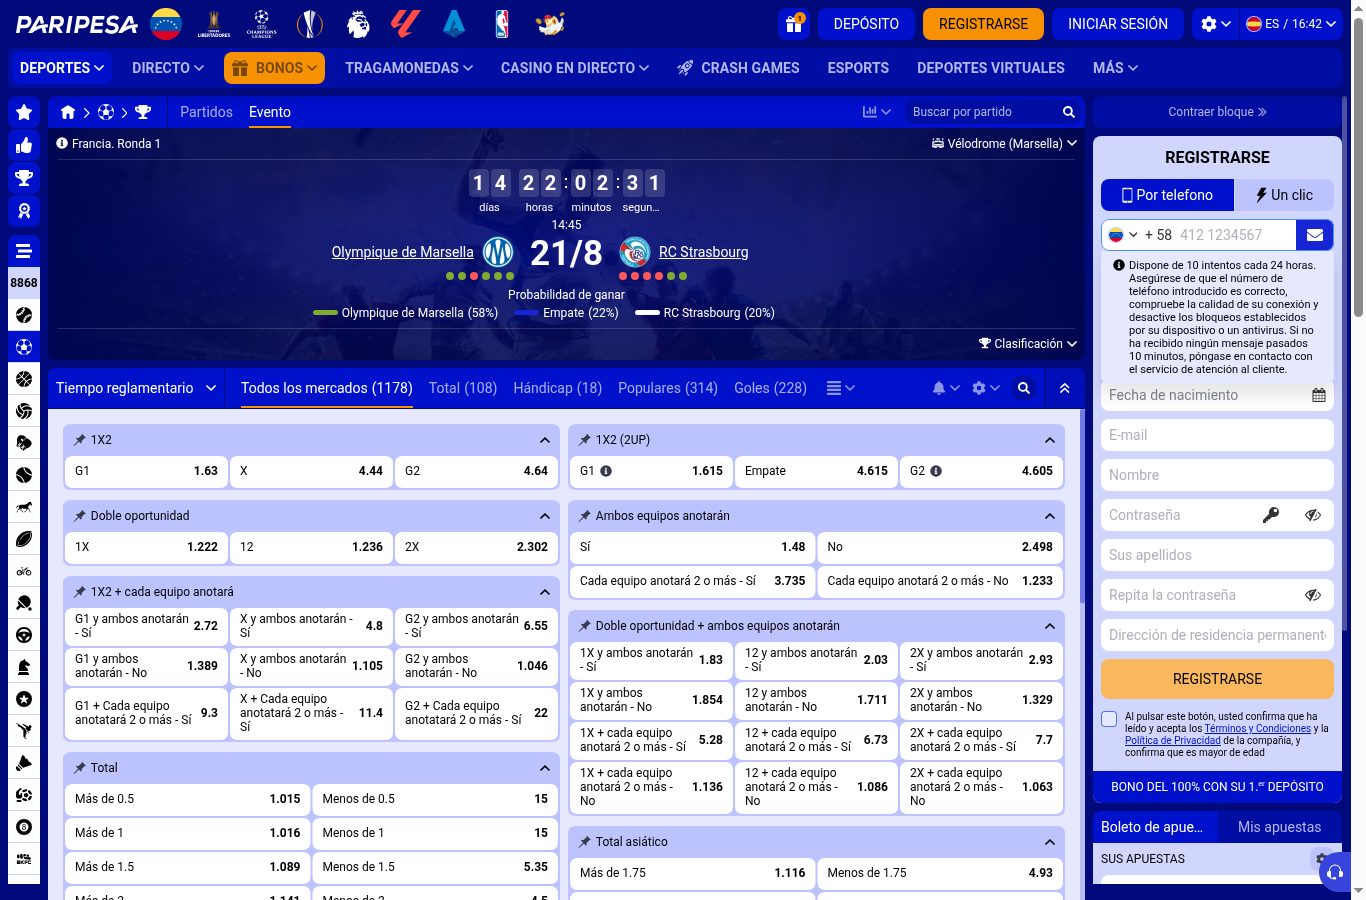Select the football sport icon in sidebar
This screenshot has width=1366, height=900.
24,347
